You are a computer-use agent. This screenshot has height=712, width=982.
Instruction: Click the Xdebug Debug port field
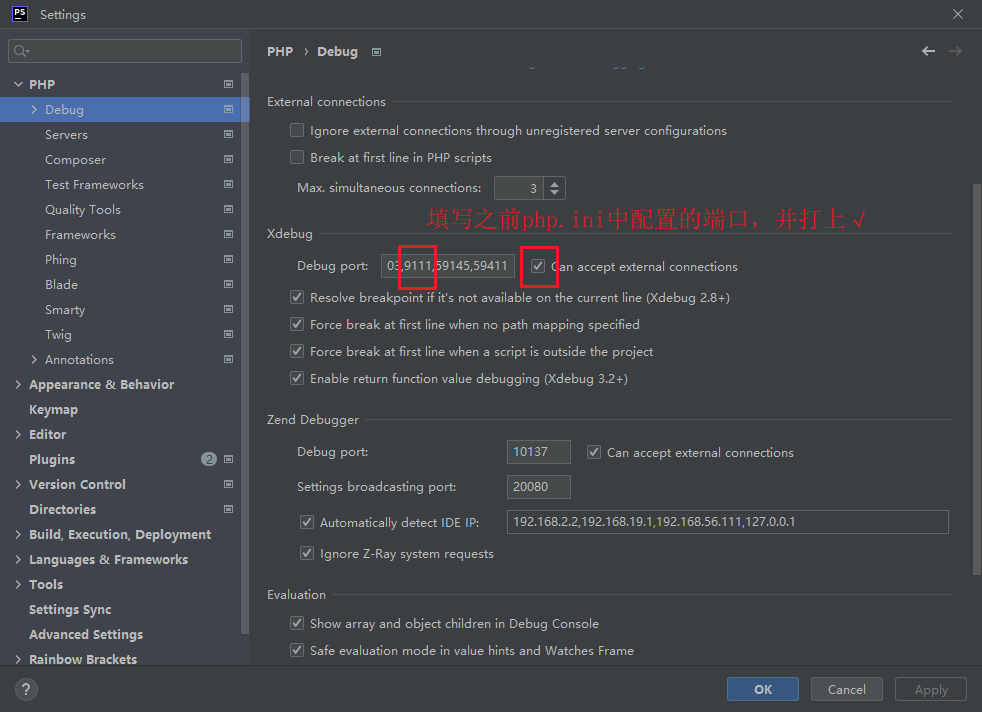pos(448,266)
